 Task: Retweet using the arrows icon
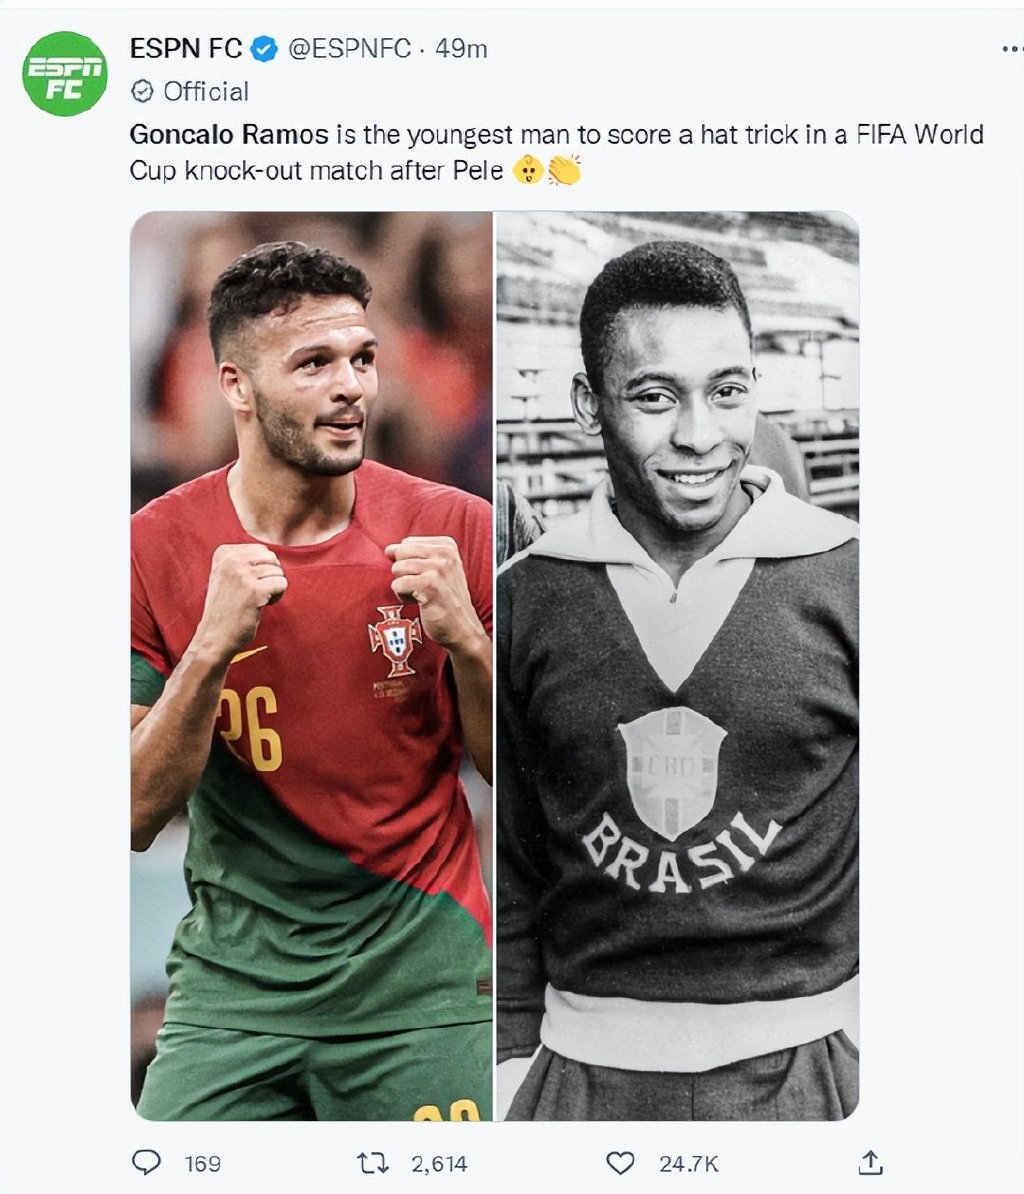[x=373, y=1163]
